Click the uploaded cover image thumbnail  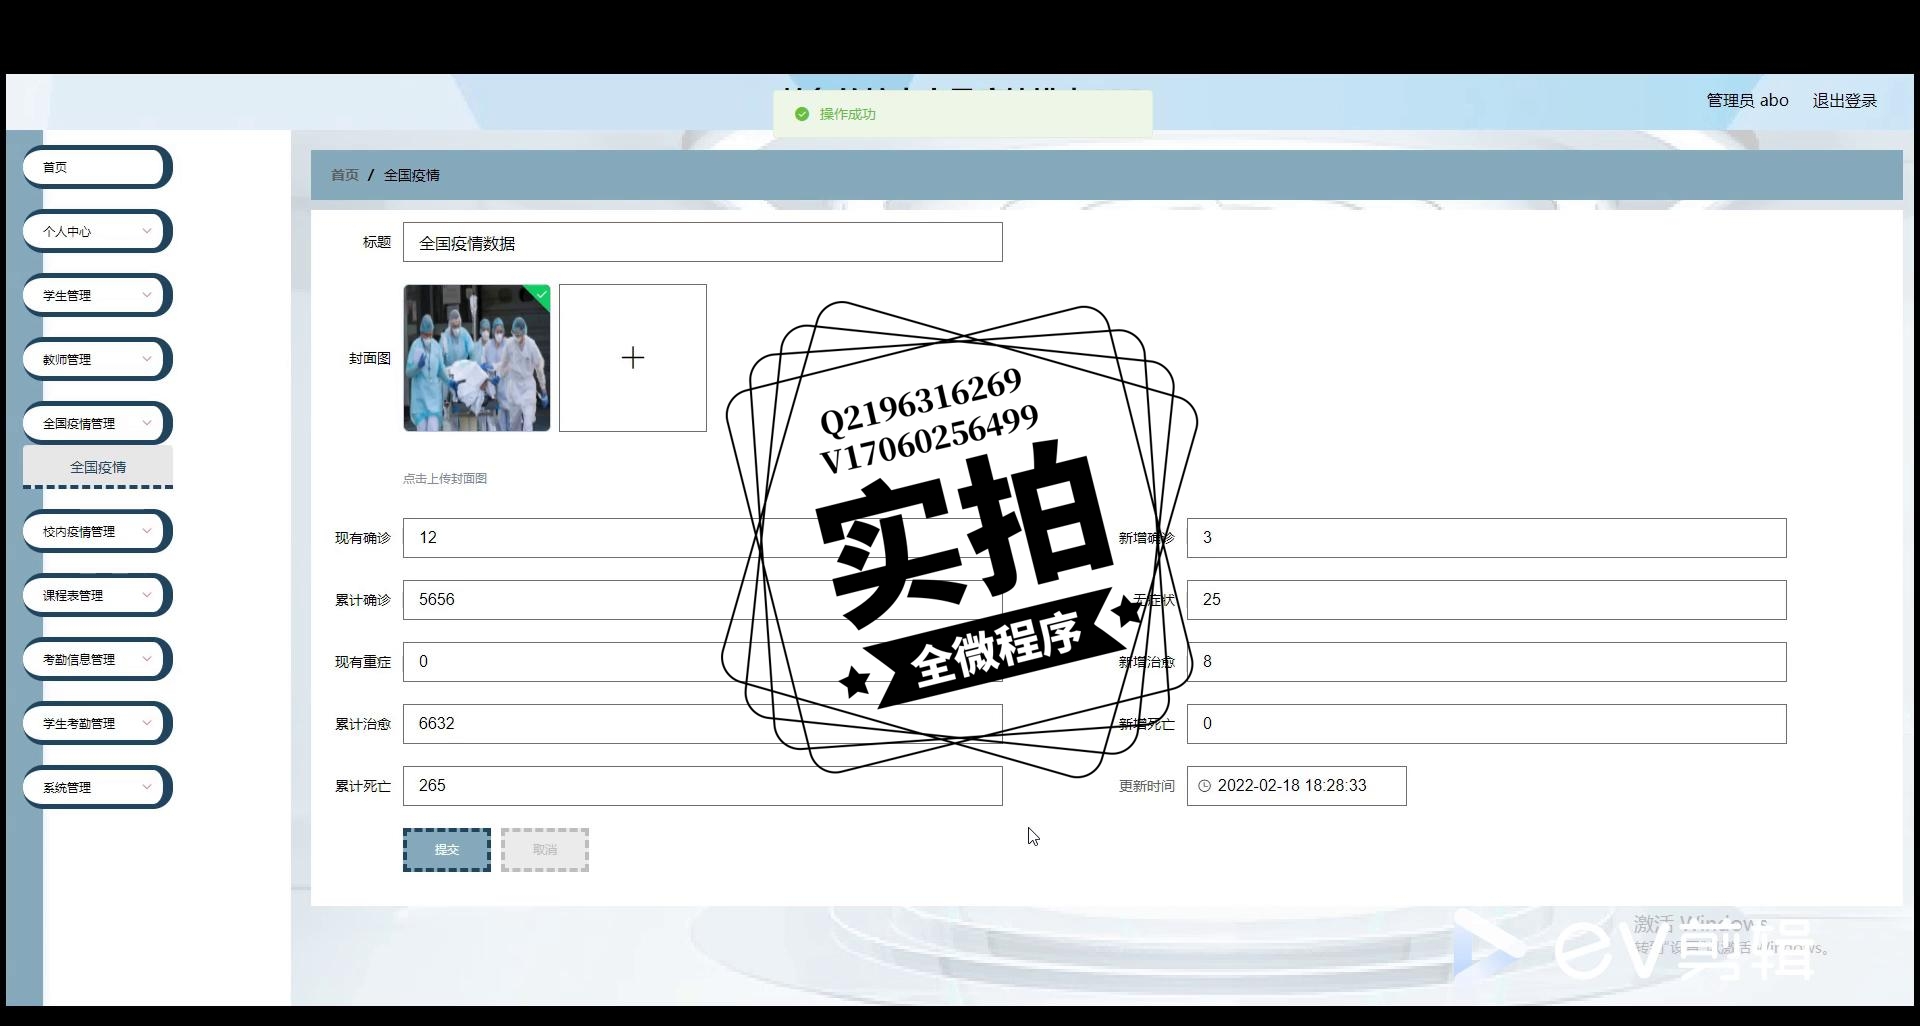[477, 358]
